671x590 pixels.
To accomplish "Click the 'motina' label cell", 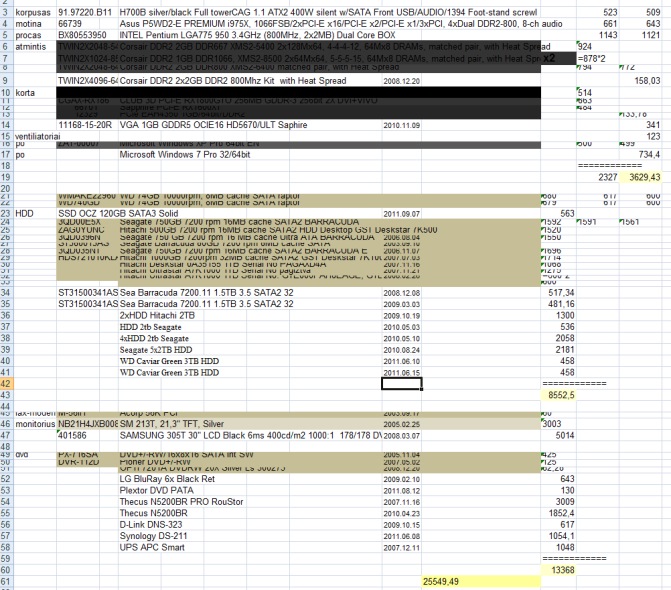I will (x=34, y=24).
